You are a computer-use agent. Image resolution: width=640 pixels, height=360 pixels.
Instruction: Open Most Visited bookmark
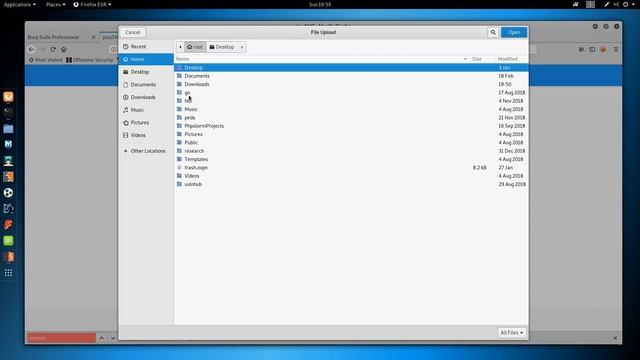point(45,60)
